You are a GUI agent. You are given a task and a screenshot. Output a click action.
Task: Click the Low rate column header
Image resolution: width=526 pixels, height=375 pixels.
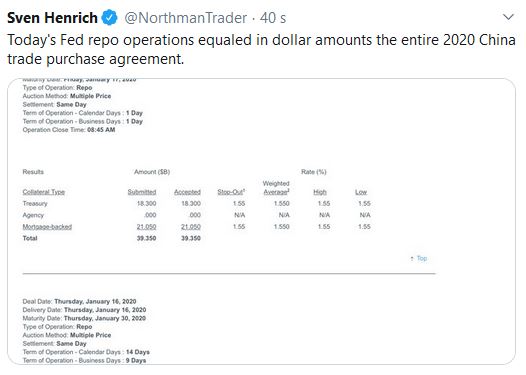pyautogui.click(x=361, y=192)
